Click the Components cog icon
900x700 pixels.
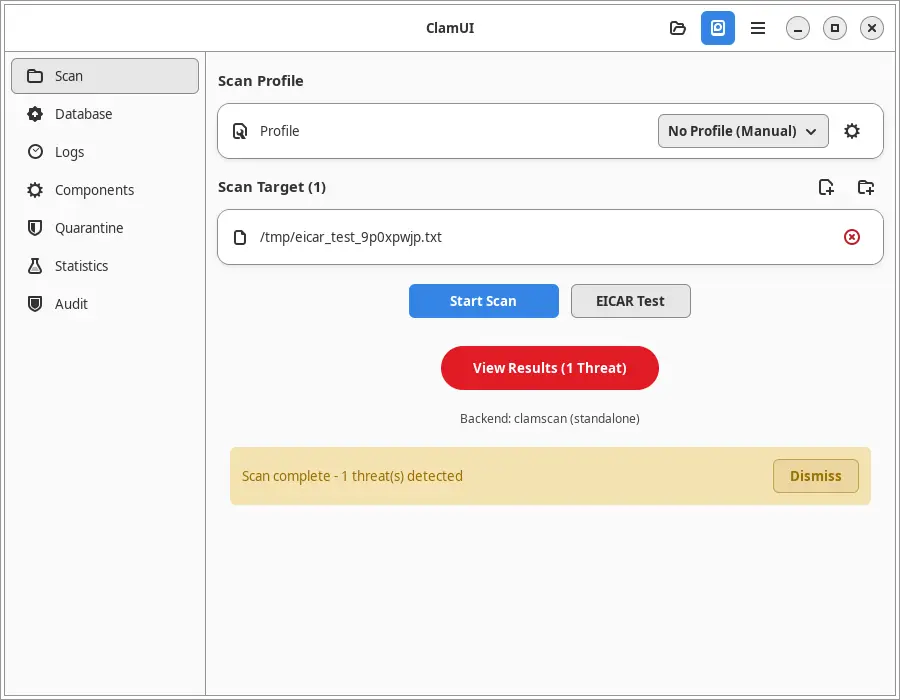[x=35, y=190]
